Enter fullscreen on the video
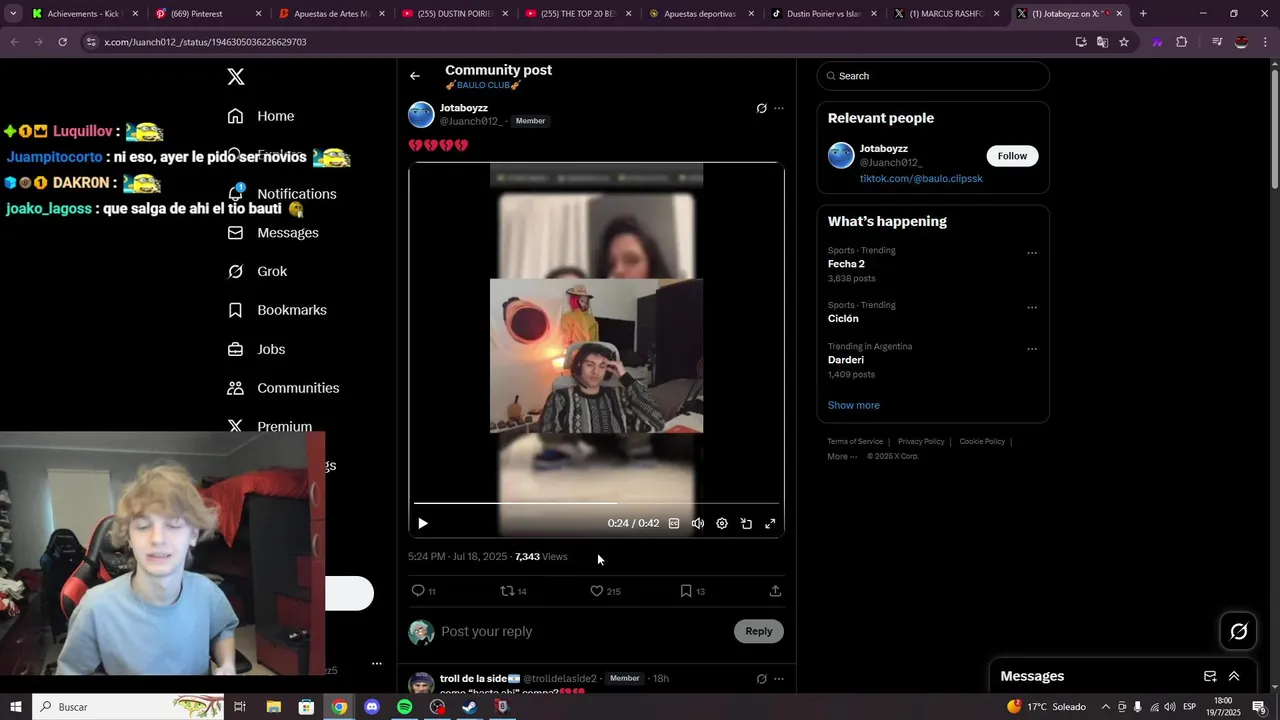This screenshot has height=720, width=1280. (770, 523)
